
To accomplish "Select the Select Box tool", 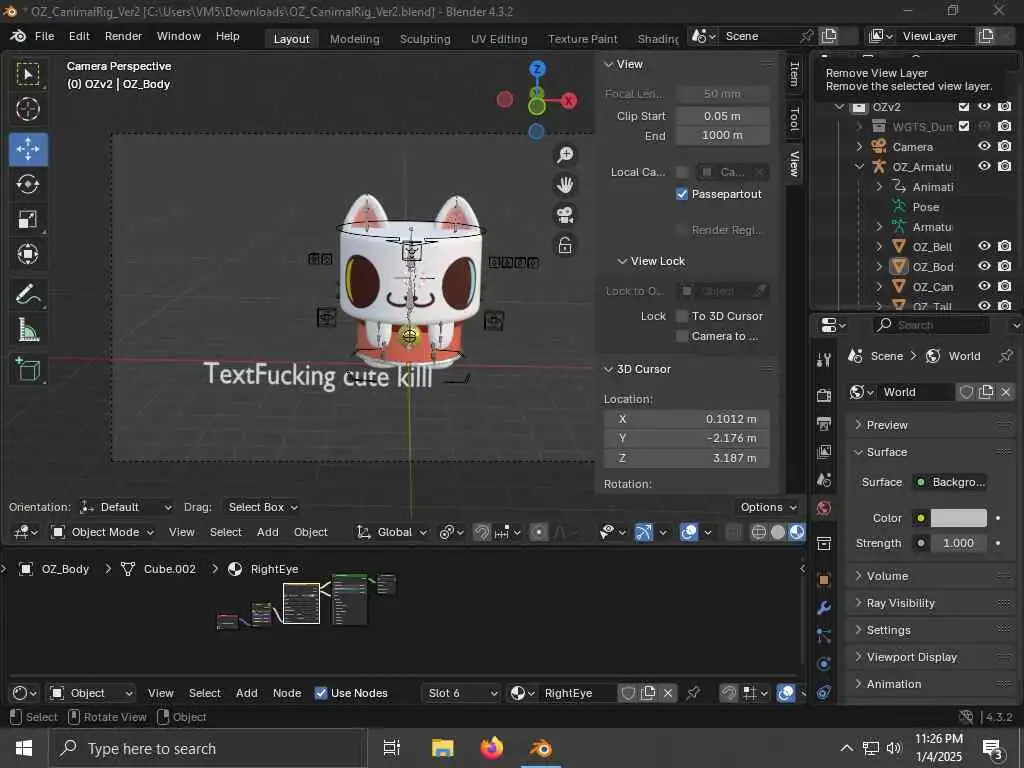I will (28, 74).
